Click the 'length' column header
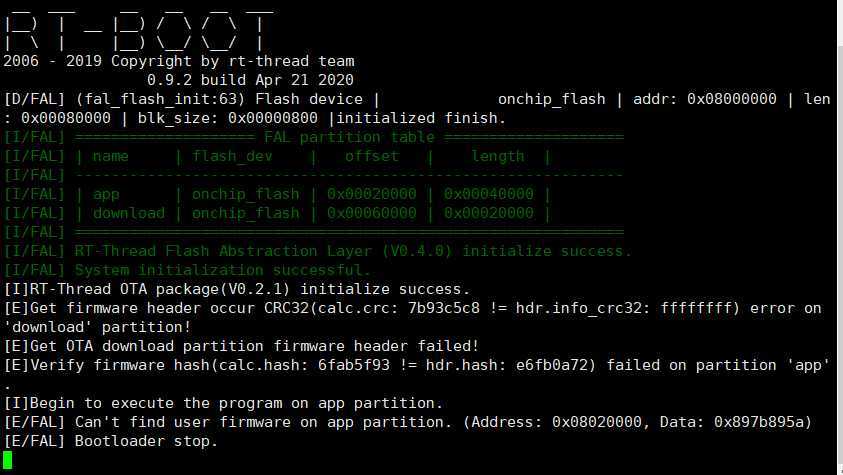This screenshot has width=843, height=475. click(x=497, y=156)
